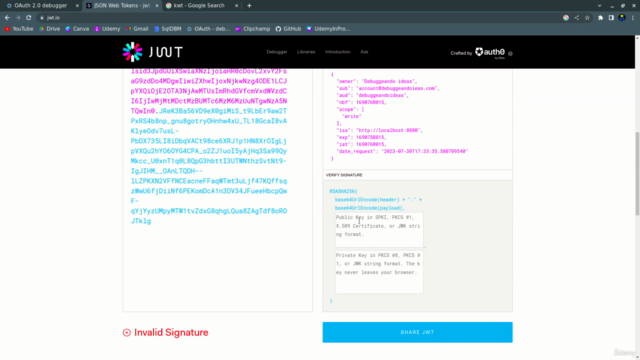
Task: Click the "aud" debuggeandoideas line
Action: click(x=372, y=95)
